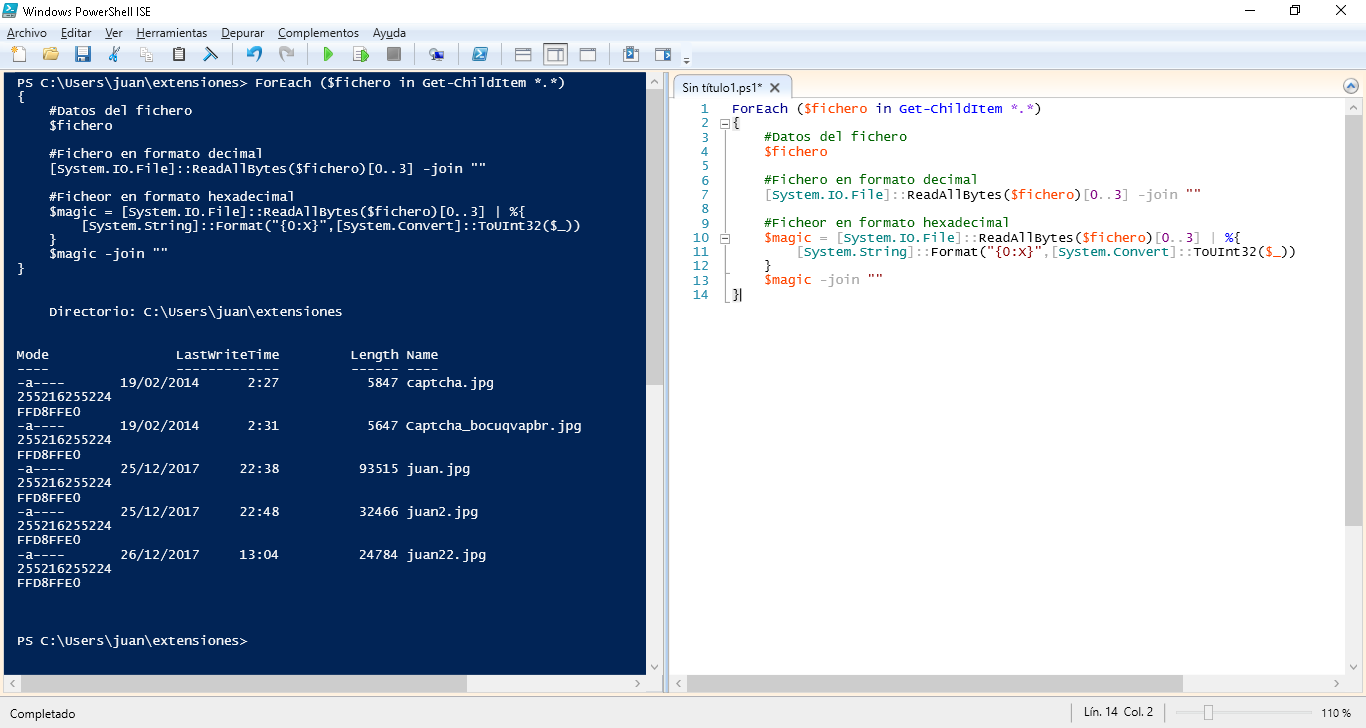
Task: Collapse the code block at line 10
Action: [x=724, y=238]
